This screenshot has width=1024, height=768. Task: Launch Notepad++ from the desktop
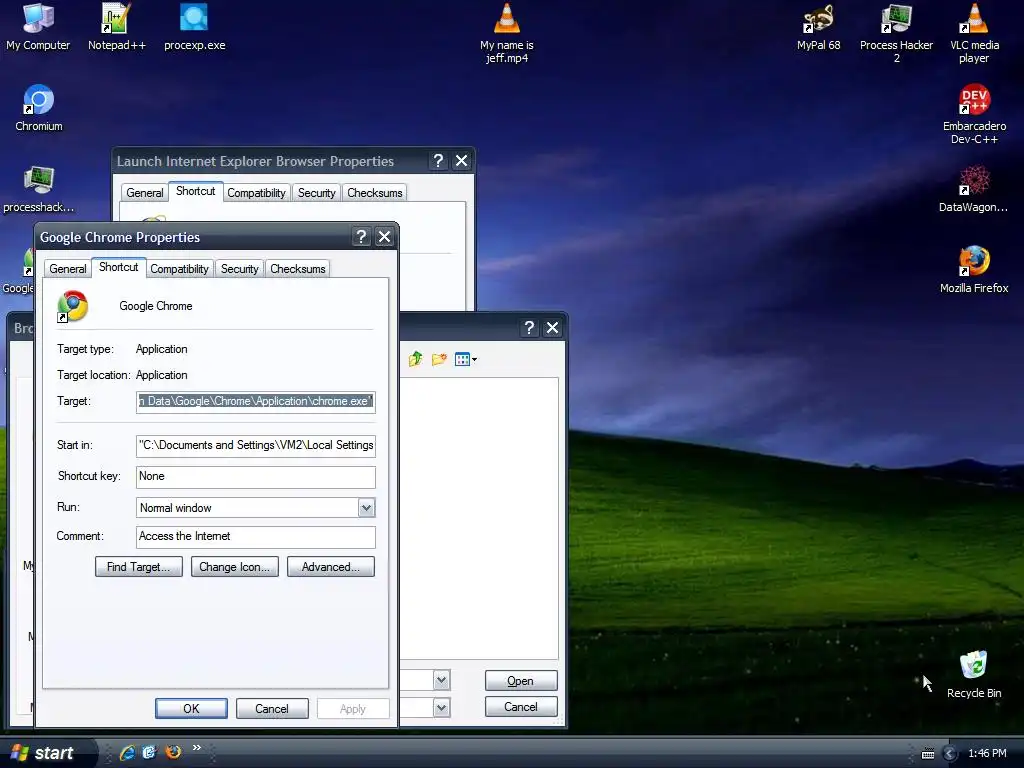116,27
